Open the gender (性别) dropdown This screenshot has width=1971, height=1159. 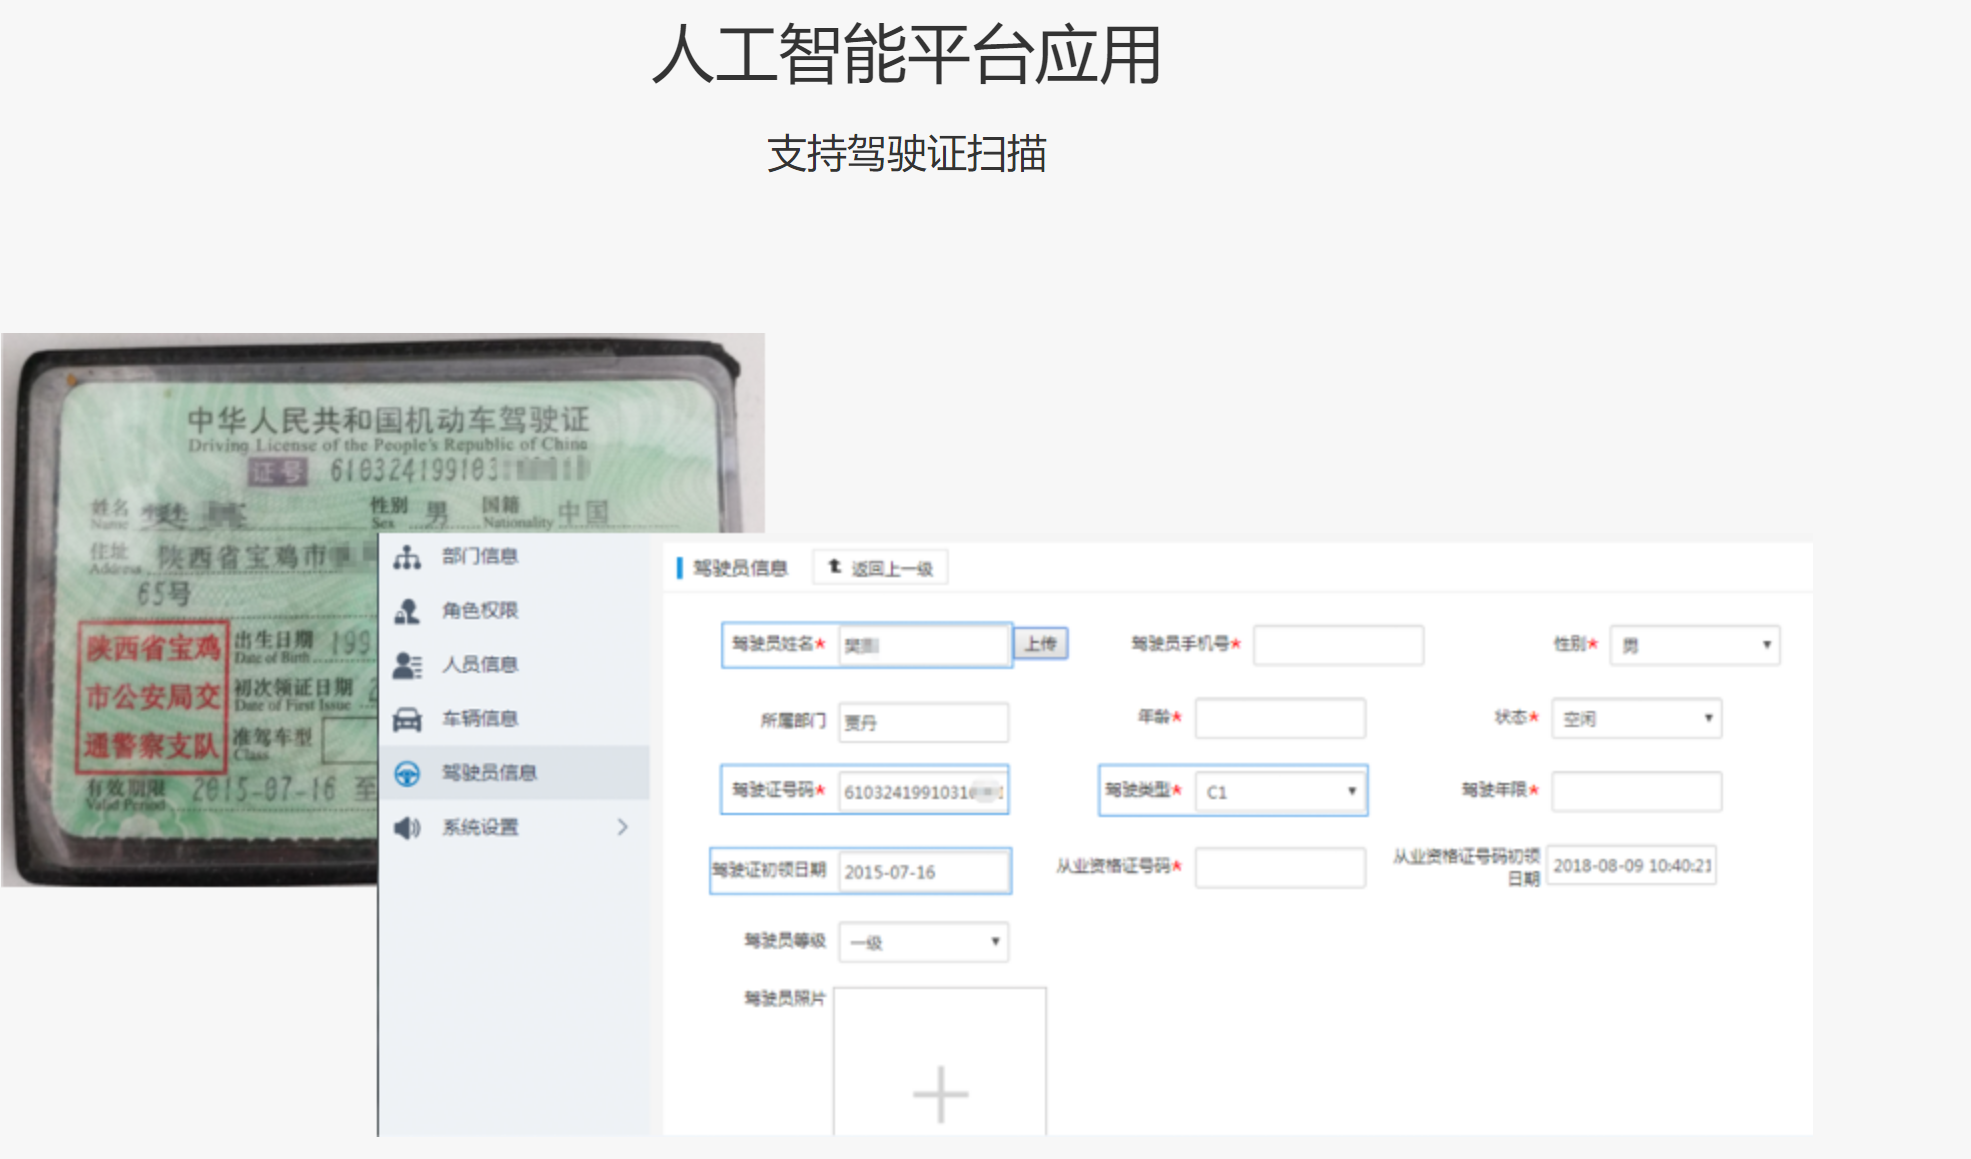click(x=1695, y=645)
